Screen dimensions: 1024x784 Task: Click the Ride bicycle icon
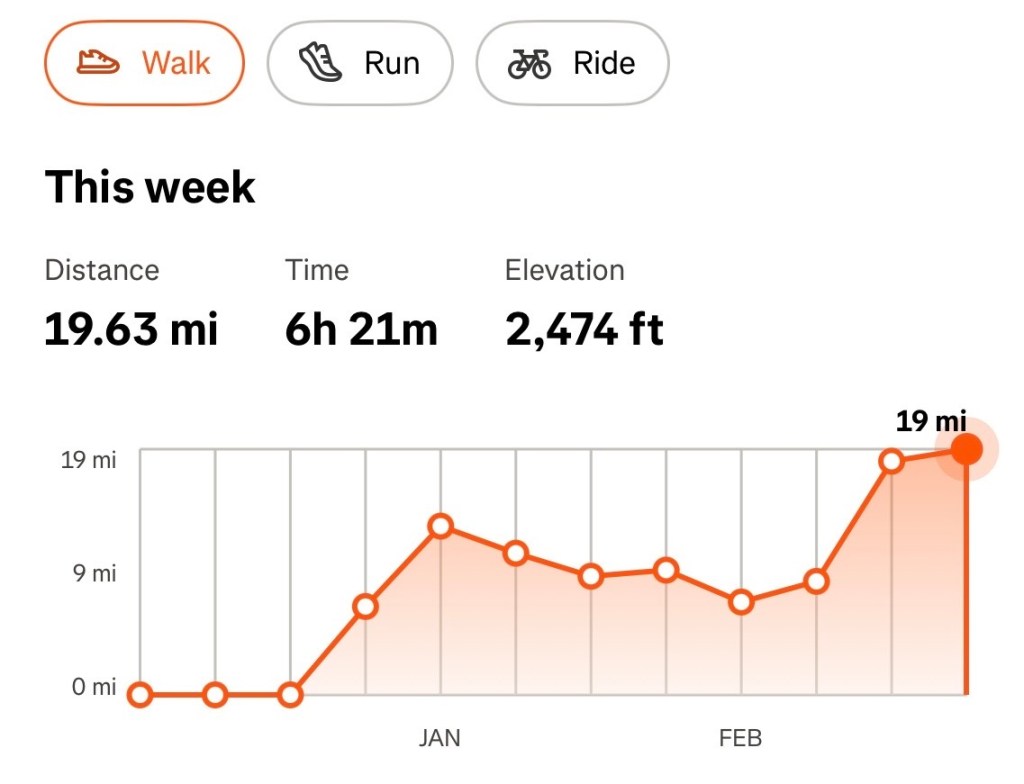pos(531,62)
